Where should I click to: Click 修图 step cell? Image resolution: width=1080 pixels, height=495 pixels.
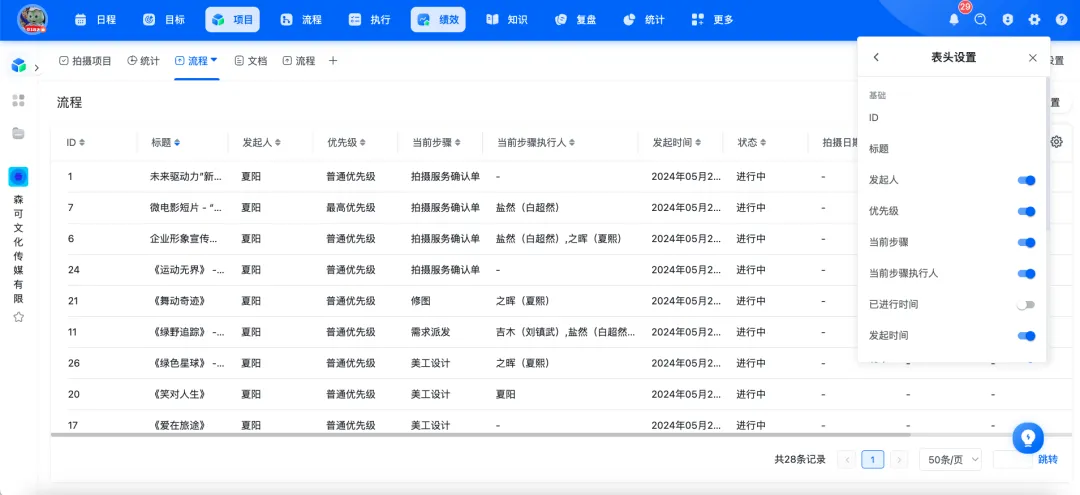point(420,301)
